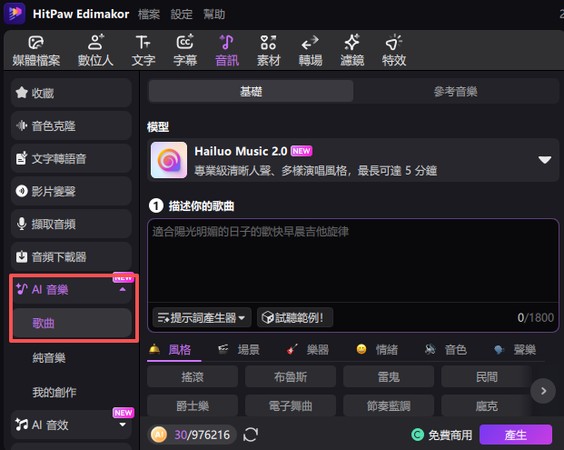Open the 幫助 help menu
The width and height of the screenshot is (564, 450).
pyautogui.click(x=214, y=14)
